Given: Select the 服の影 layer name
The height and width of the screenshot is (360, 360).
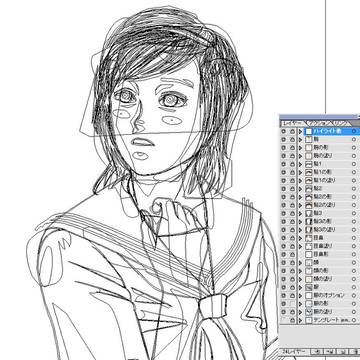Looking at the screenshot, I should (x=321, y=304).
